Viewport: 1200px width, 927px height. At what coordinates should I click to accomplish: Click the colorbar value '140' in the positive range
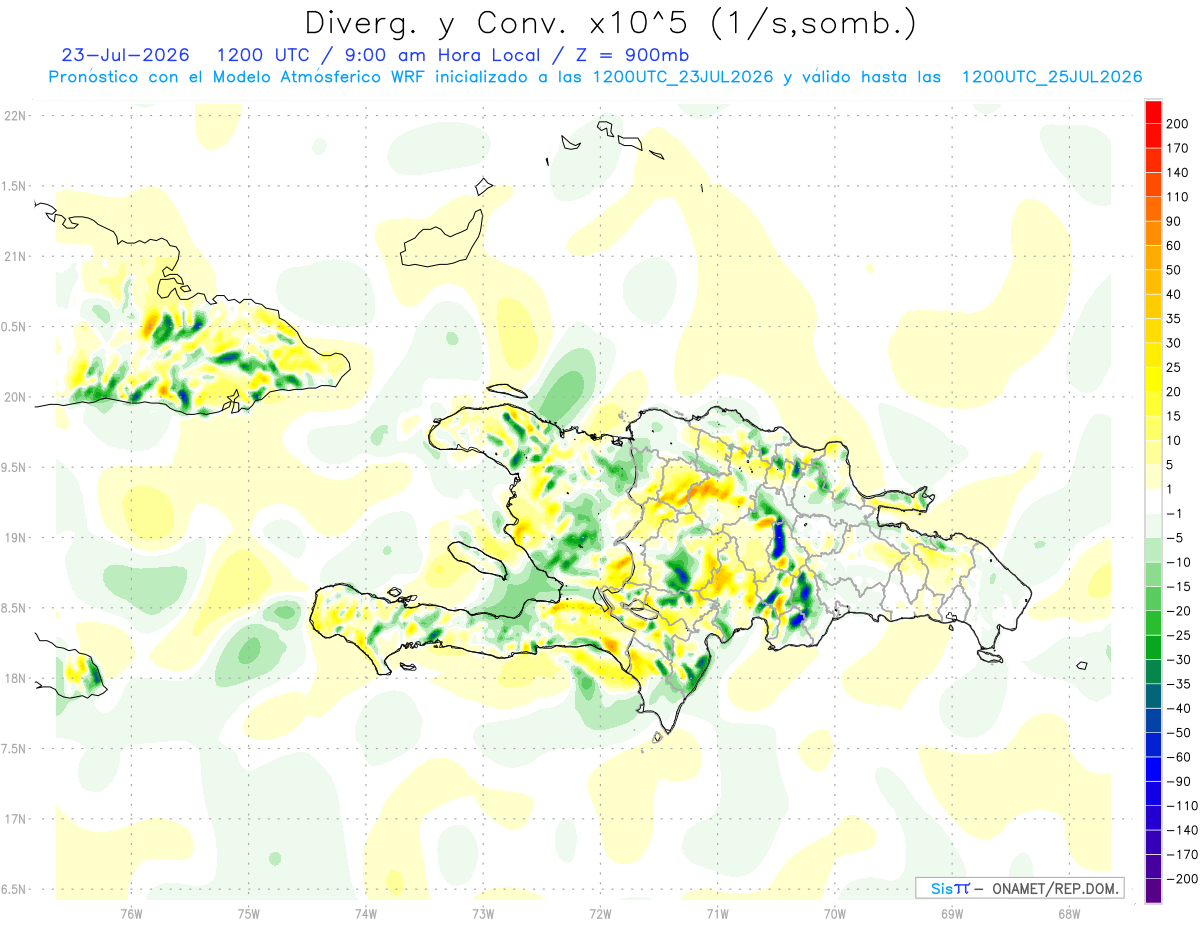click(x=1177, y=173)
